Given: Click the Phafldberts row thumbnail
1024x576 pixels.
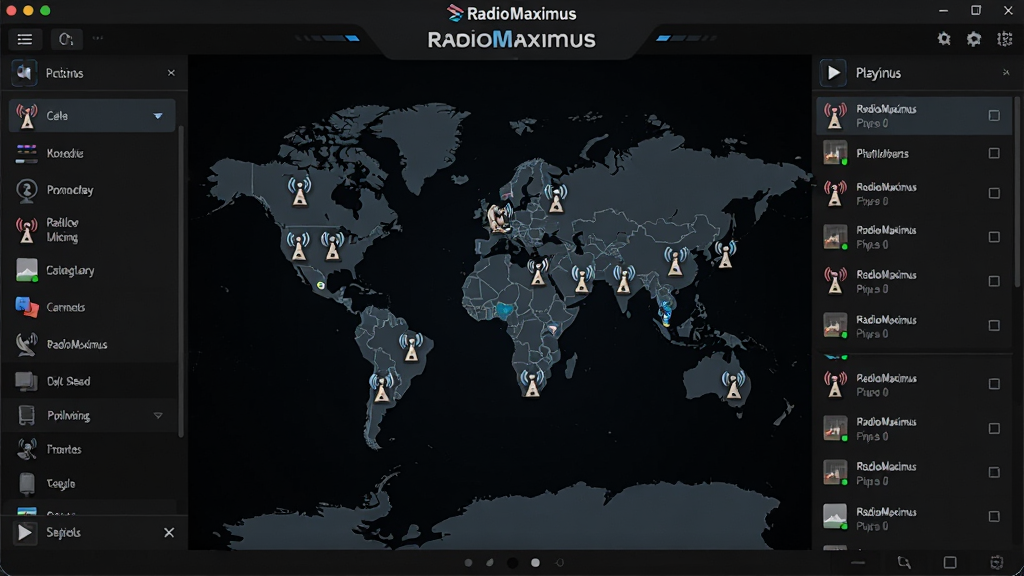Looking at the screenshot, I should (x=835, y=153).
